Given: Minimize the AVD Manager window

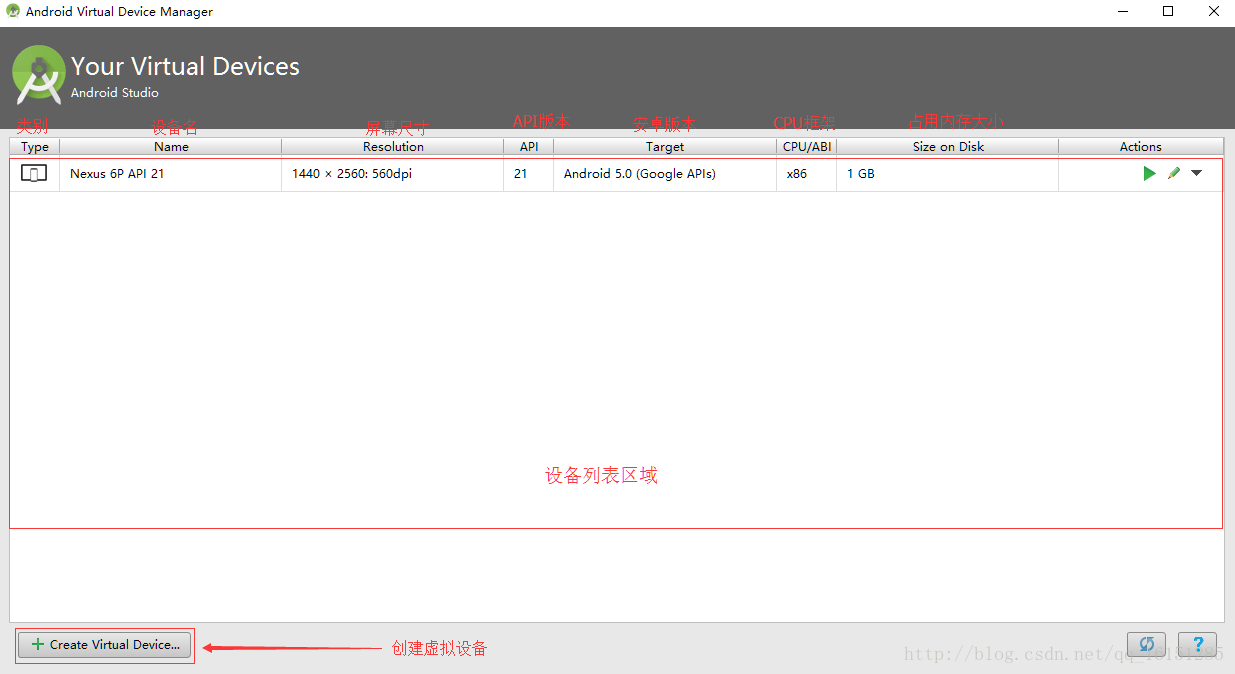Looking at the screenshot, I should coord(1122,12).
